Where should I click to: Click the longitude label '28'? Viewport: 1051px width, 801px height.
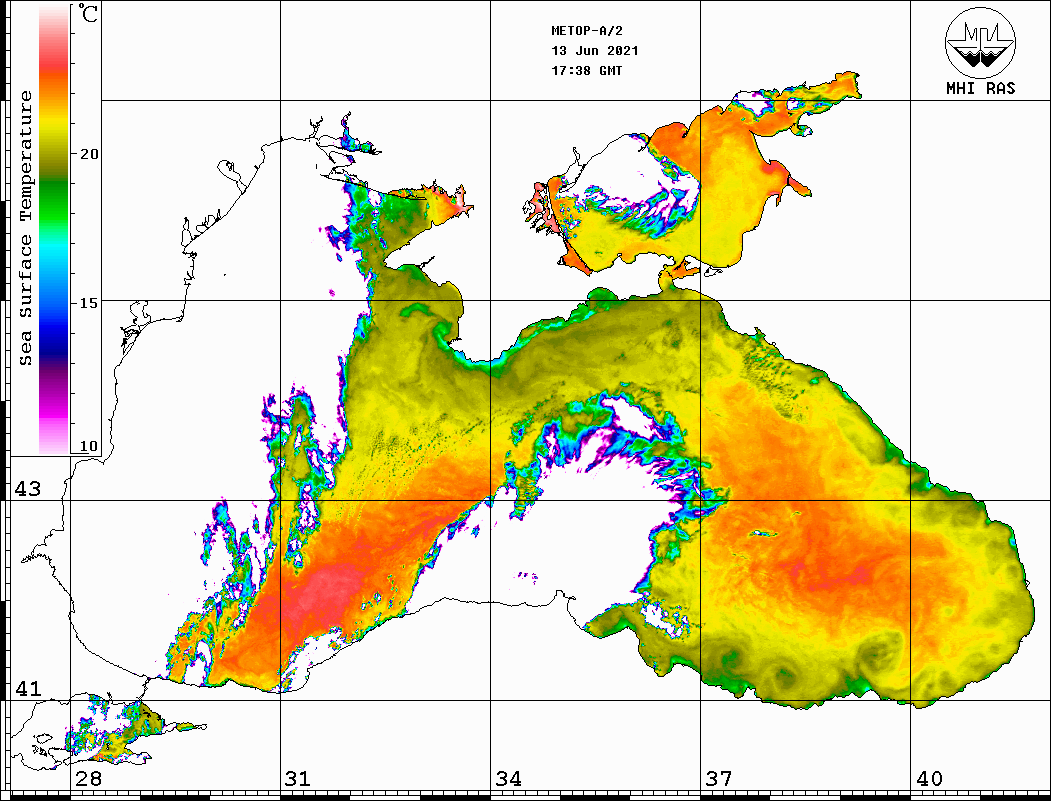coord(88,779)
